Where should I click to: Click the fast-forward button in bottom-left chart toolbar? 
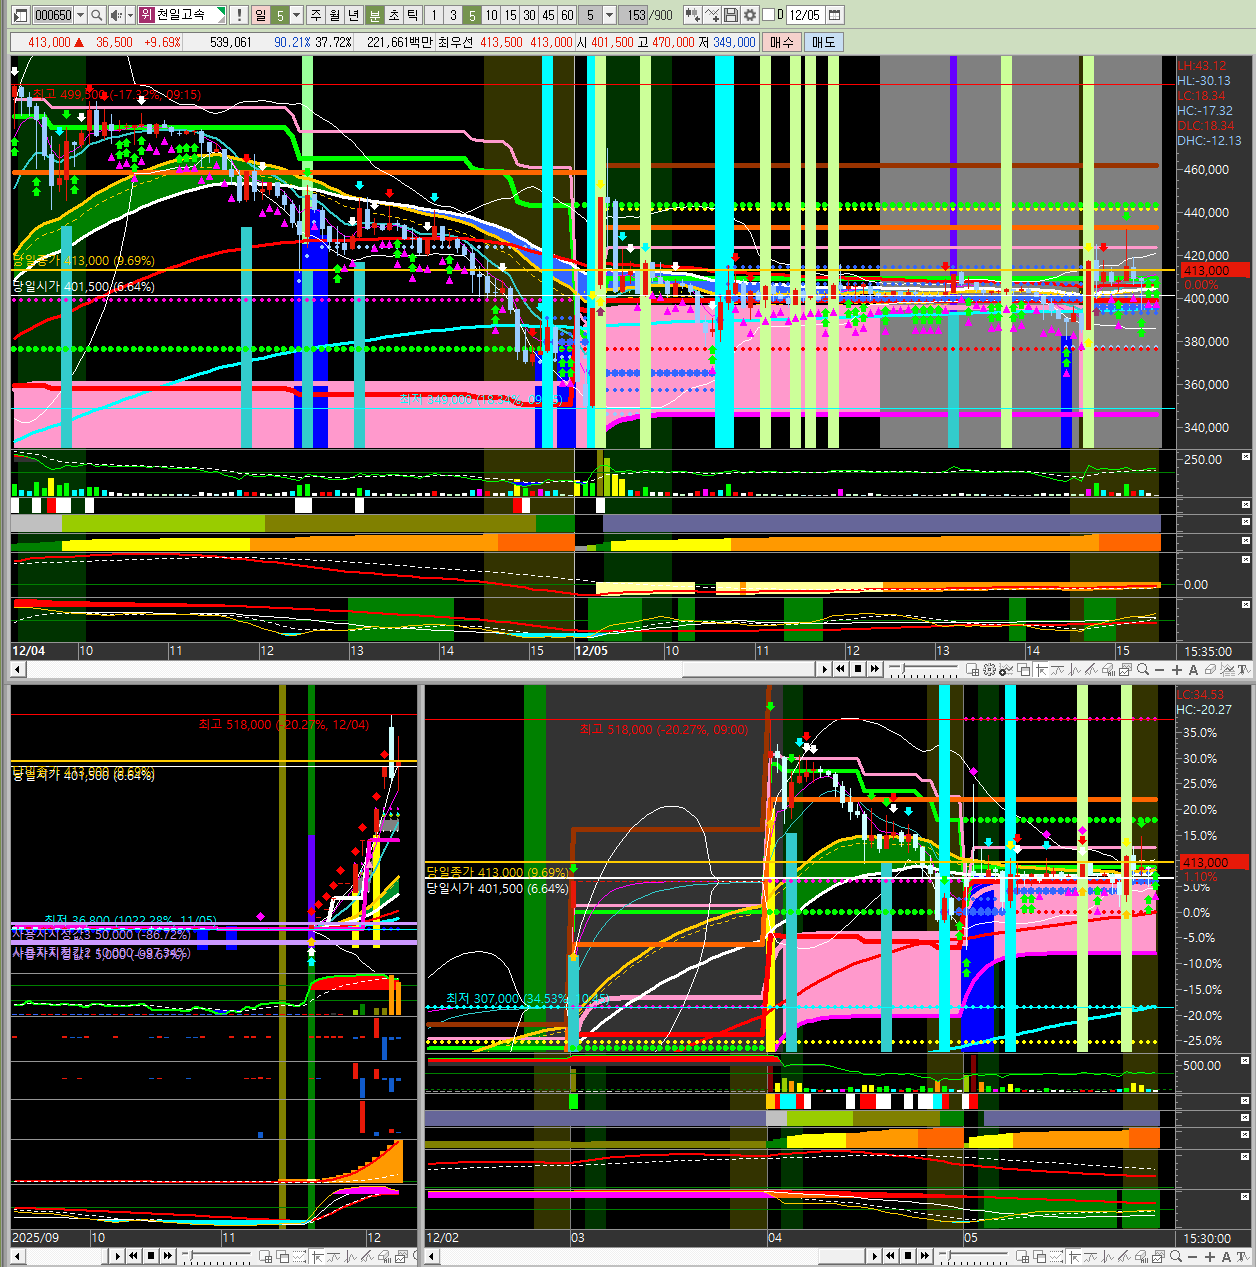[x=167, y=1256]
